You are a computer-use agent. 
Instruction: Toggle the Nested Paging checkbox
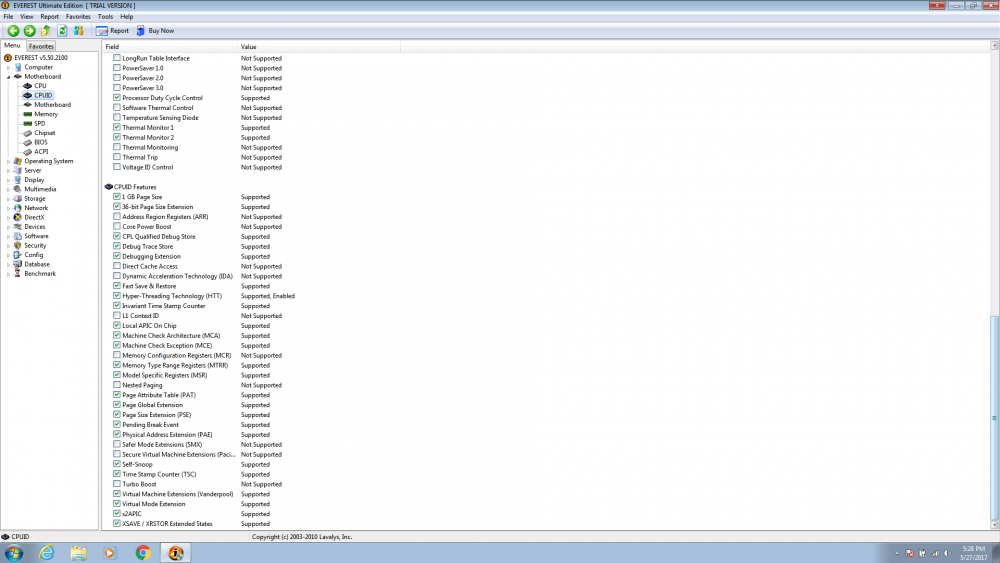click(117, 384)
